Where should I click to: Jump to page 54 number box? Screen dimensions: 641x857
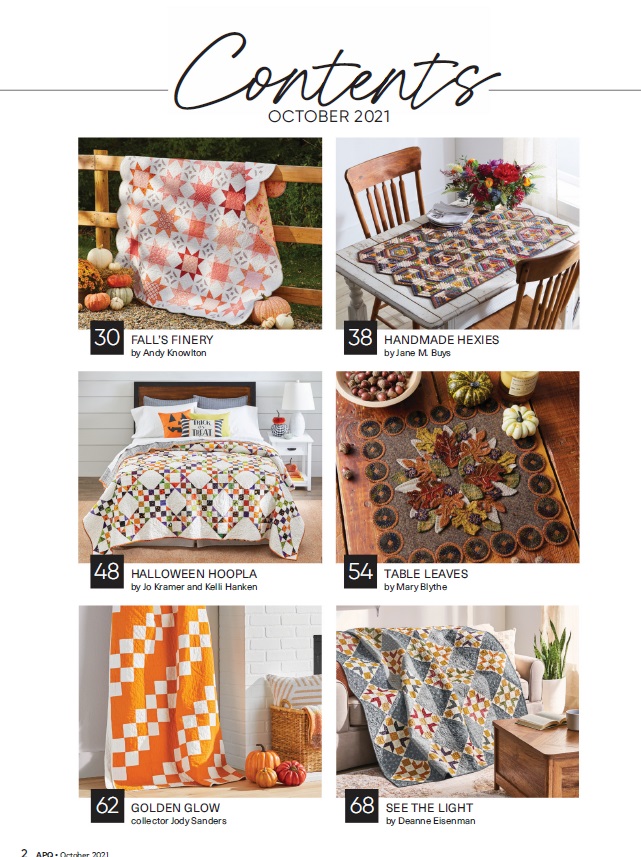pyautogui.click(x=361, y=572)
